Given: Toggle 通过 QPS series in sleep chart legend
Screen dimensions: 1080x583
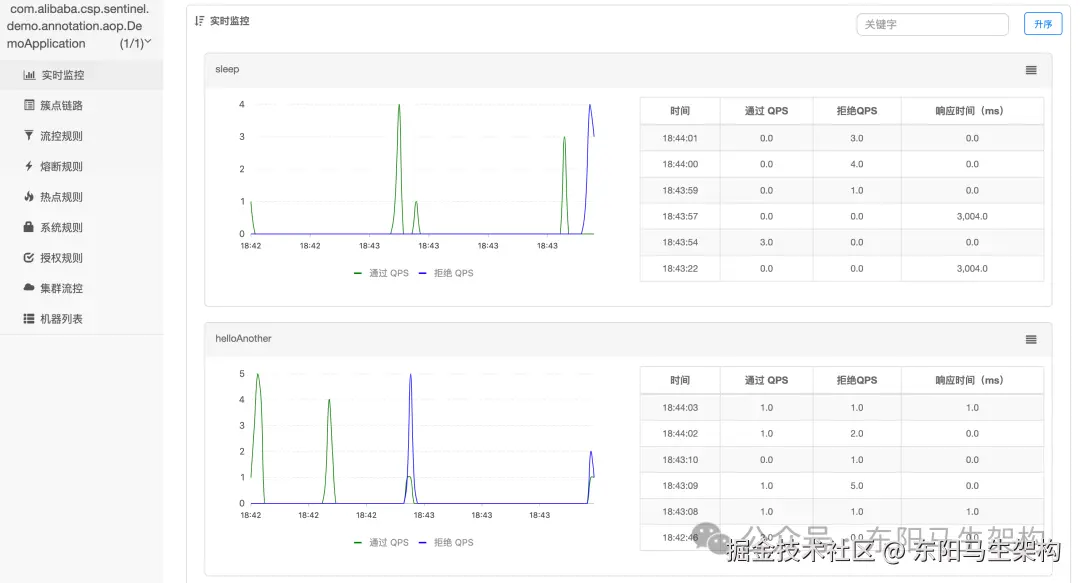Looking at the screenshot, I should pos(382,273).
